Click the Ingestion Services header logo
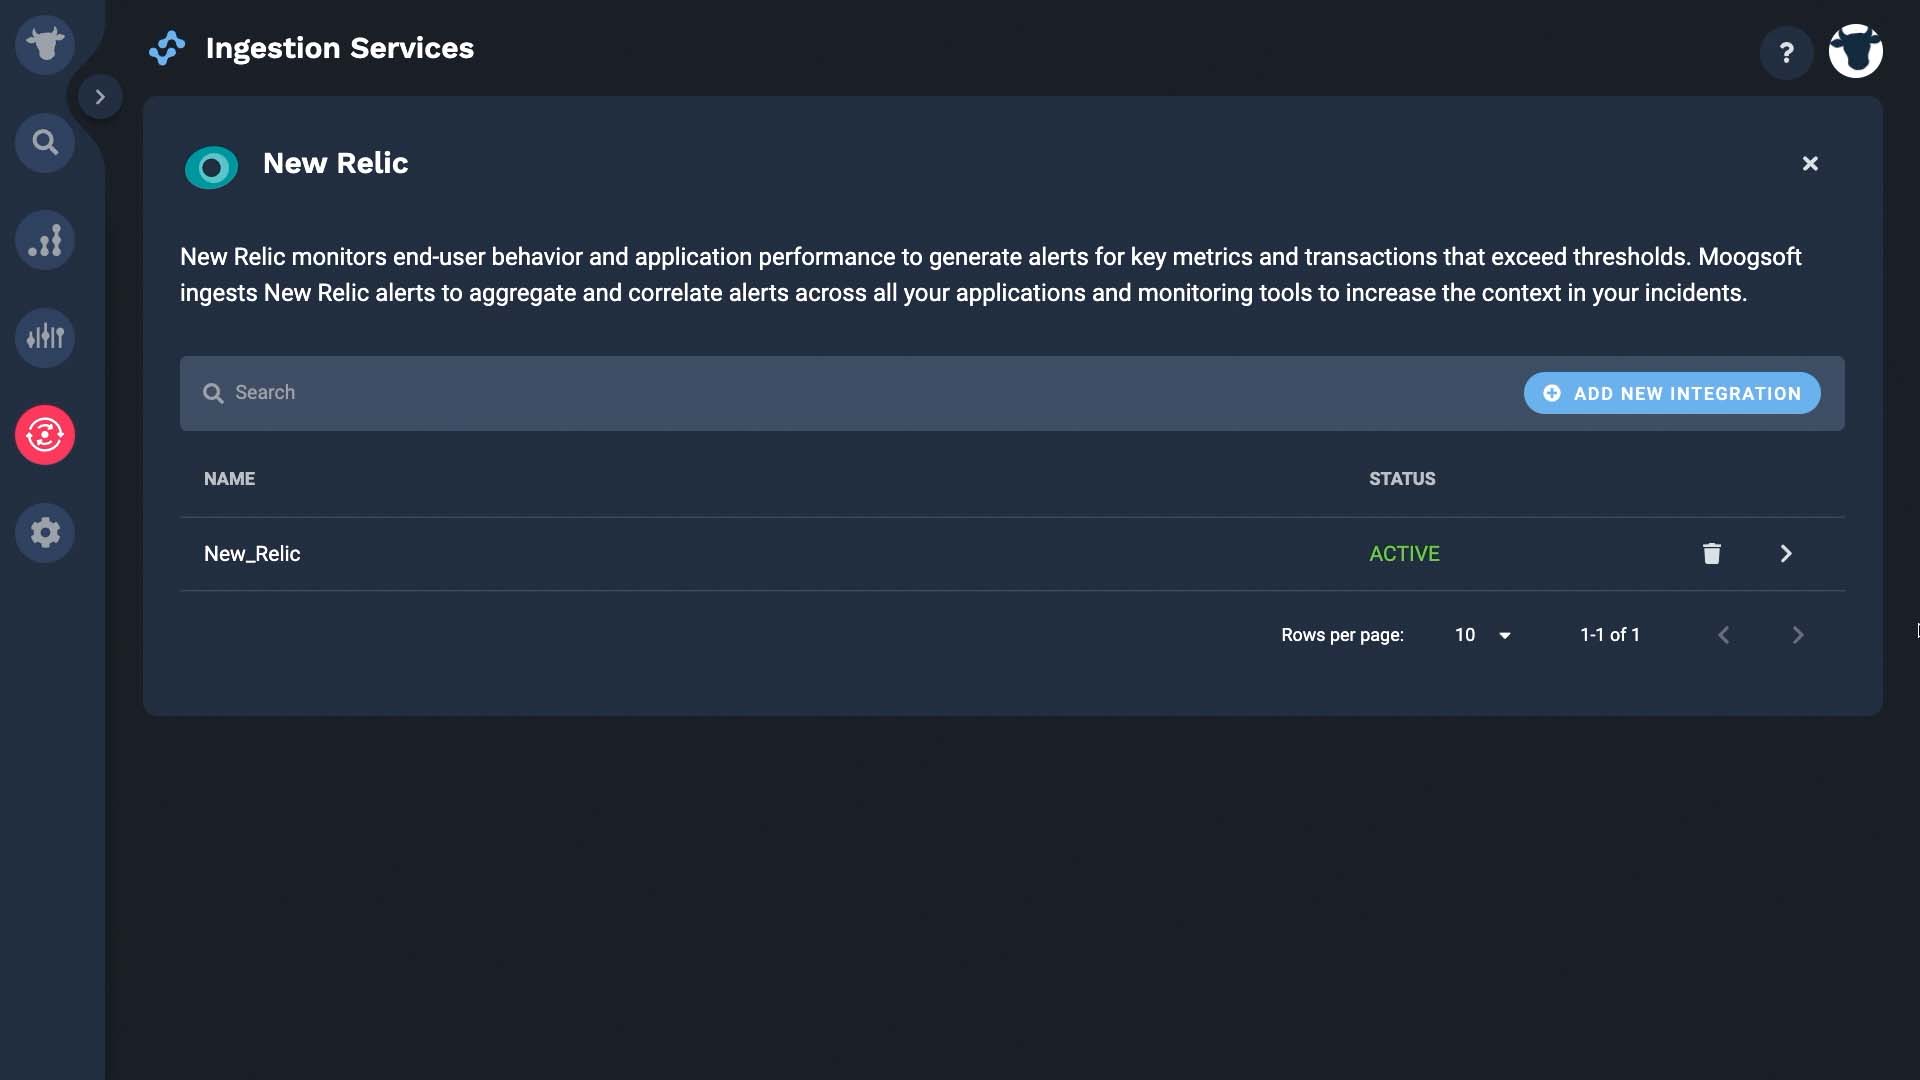Screen dimensions: 1920x1080 tap(167, 48)
